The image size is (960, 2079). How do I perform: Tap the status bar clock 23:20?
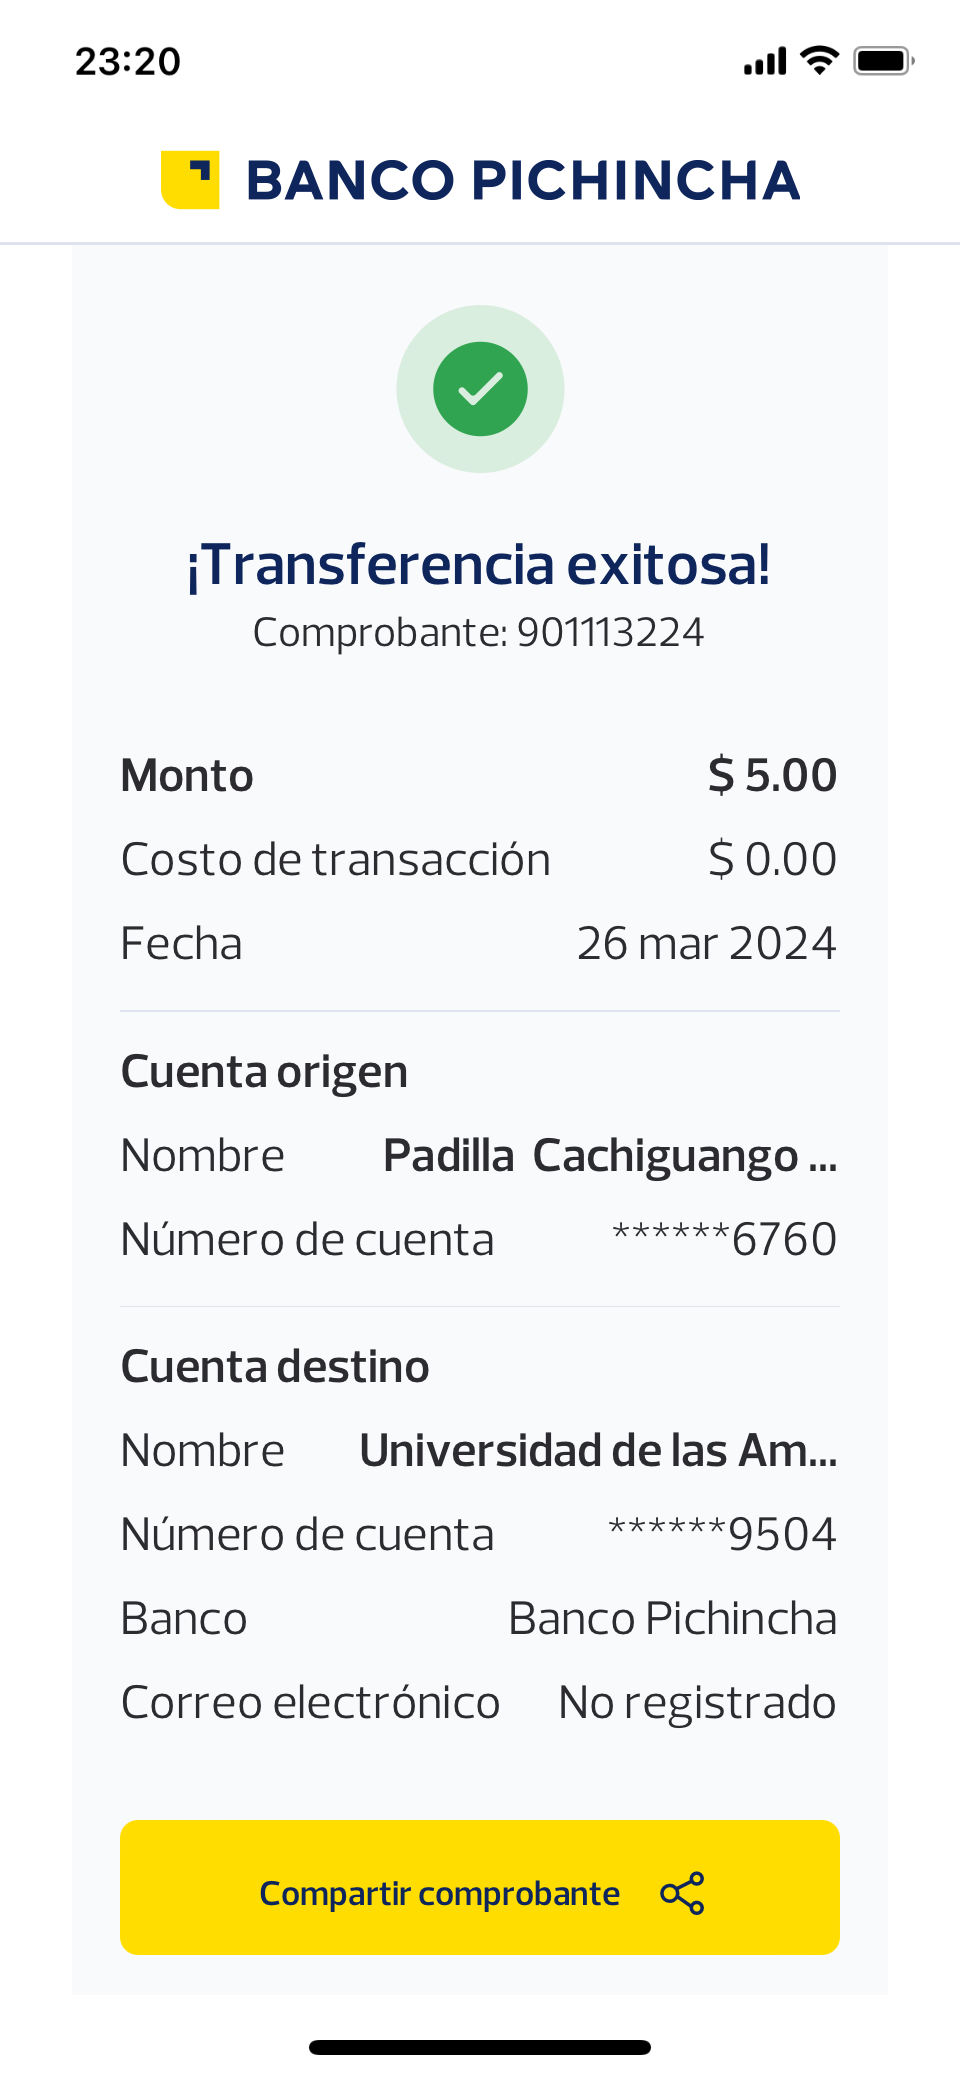128,62
